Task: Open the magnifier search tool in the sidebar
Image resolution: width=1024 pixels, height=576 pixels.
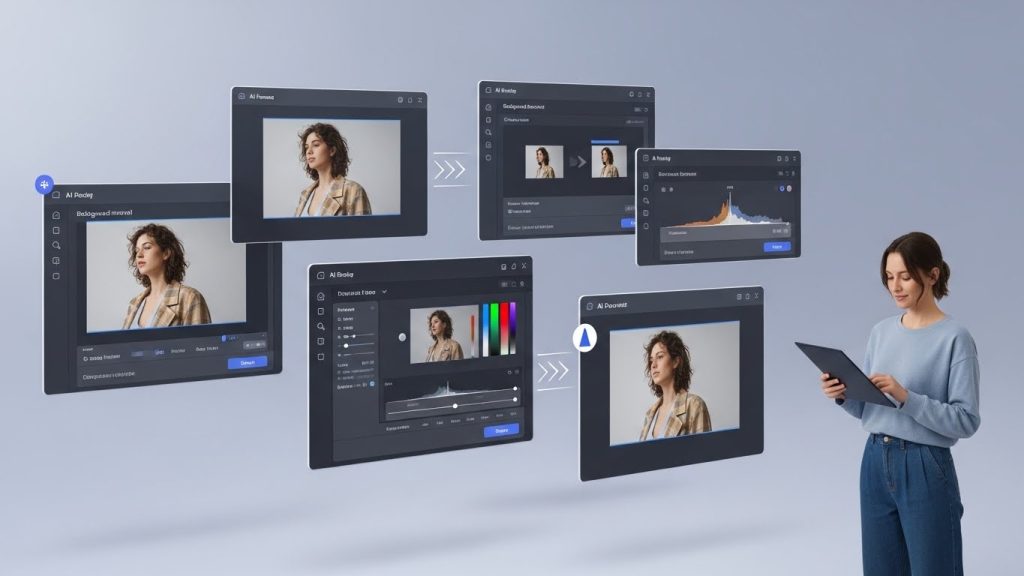Action: pos(56,247)
